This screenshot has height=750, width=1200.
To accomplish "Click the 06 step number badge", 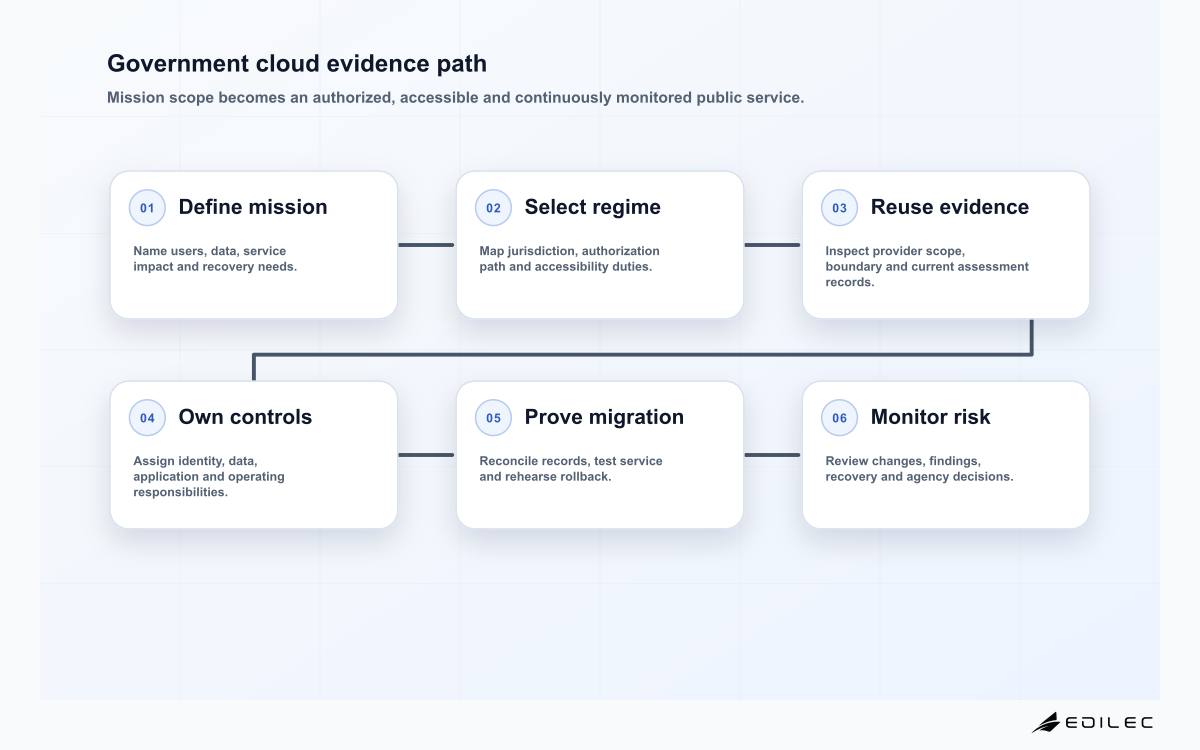I will click(x=839, y=418).
